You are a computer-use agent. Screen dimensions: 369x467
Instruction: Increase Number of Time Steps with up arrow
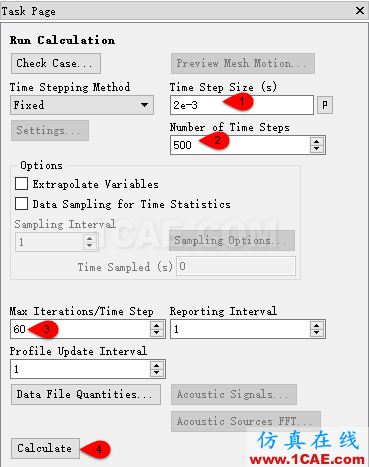tap(317, 141)
